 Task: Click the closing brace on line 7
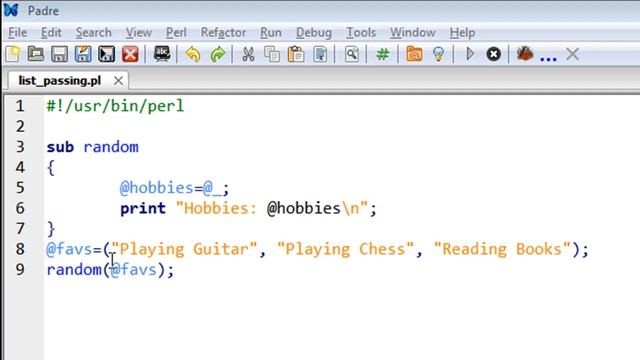click(51, 229)
